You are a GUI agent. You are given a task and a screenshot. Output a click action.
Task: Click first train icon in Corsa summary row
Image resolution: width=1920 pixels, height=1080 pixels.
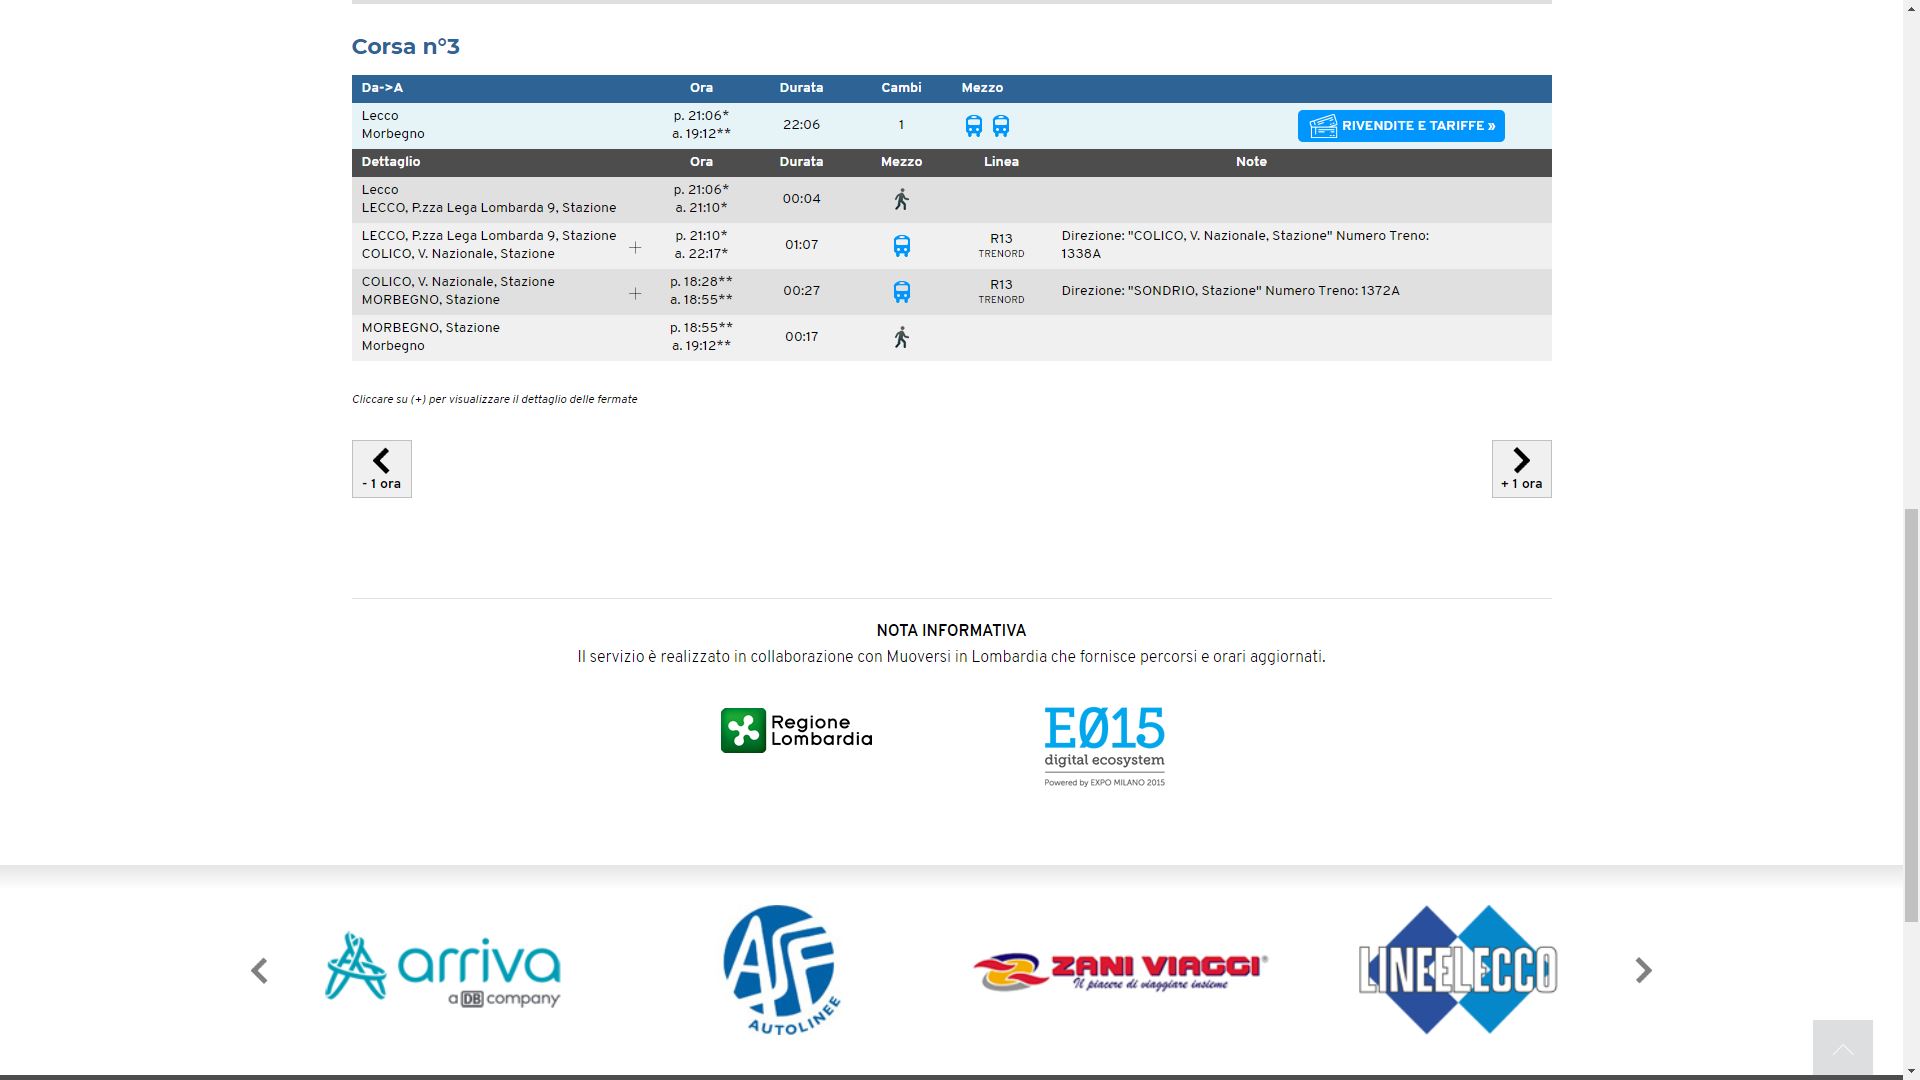tap(973, 126)
